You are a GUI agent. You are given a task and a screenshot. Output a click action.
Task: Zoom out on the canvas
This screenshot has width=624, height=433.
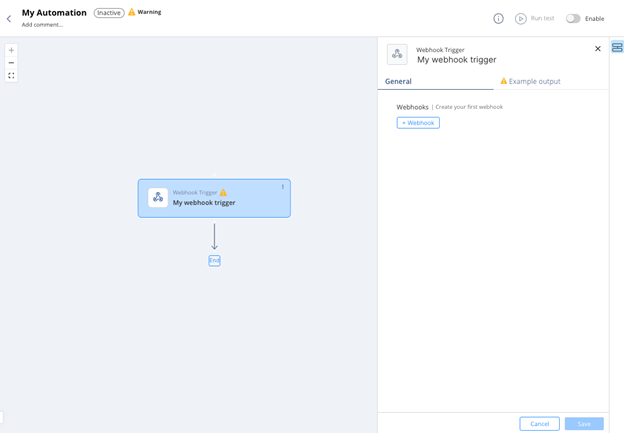coord(11,63)
